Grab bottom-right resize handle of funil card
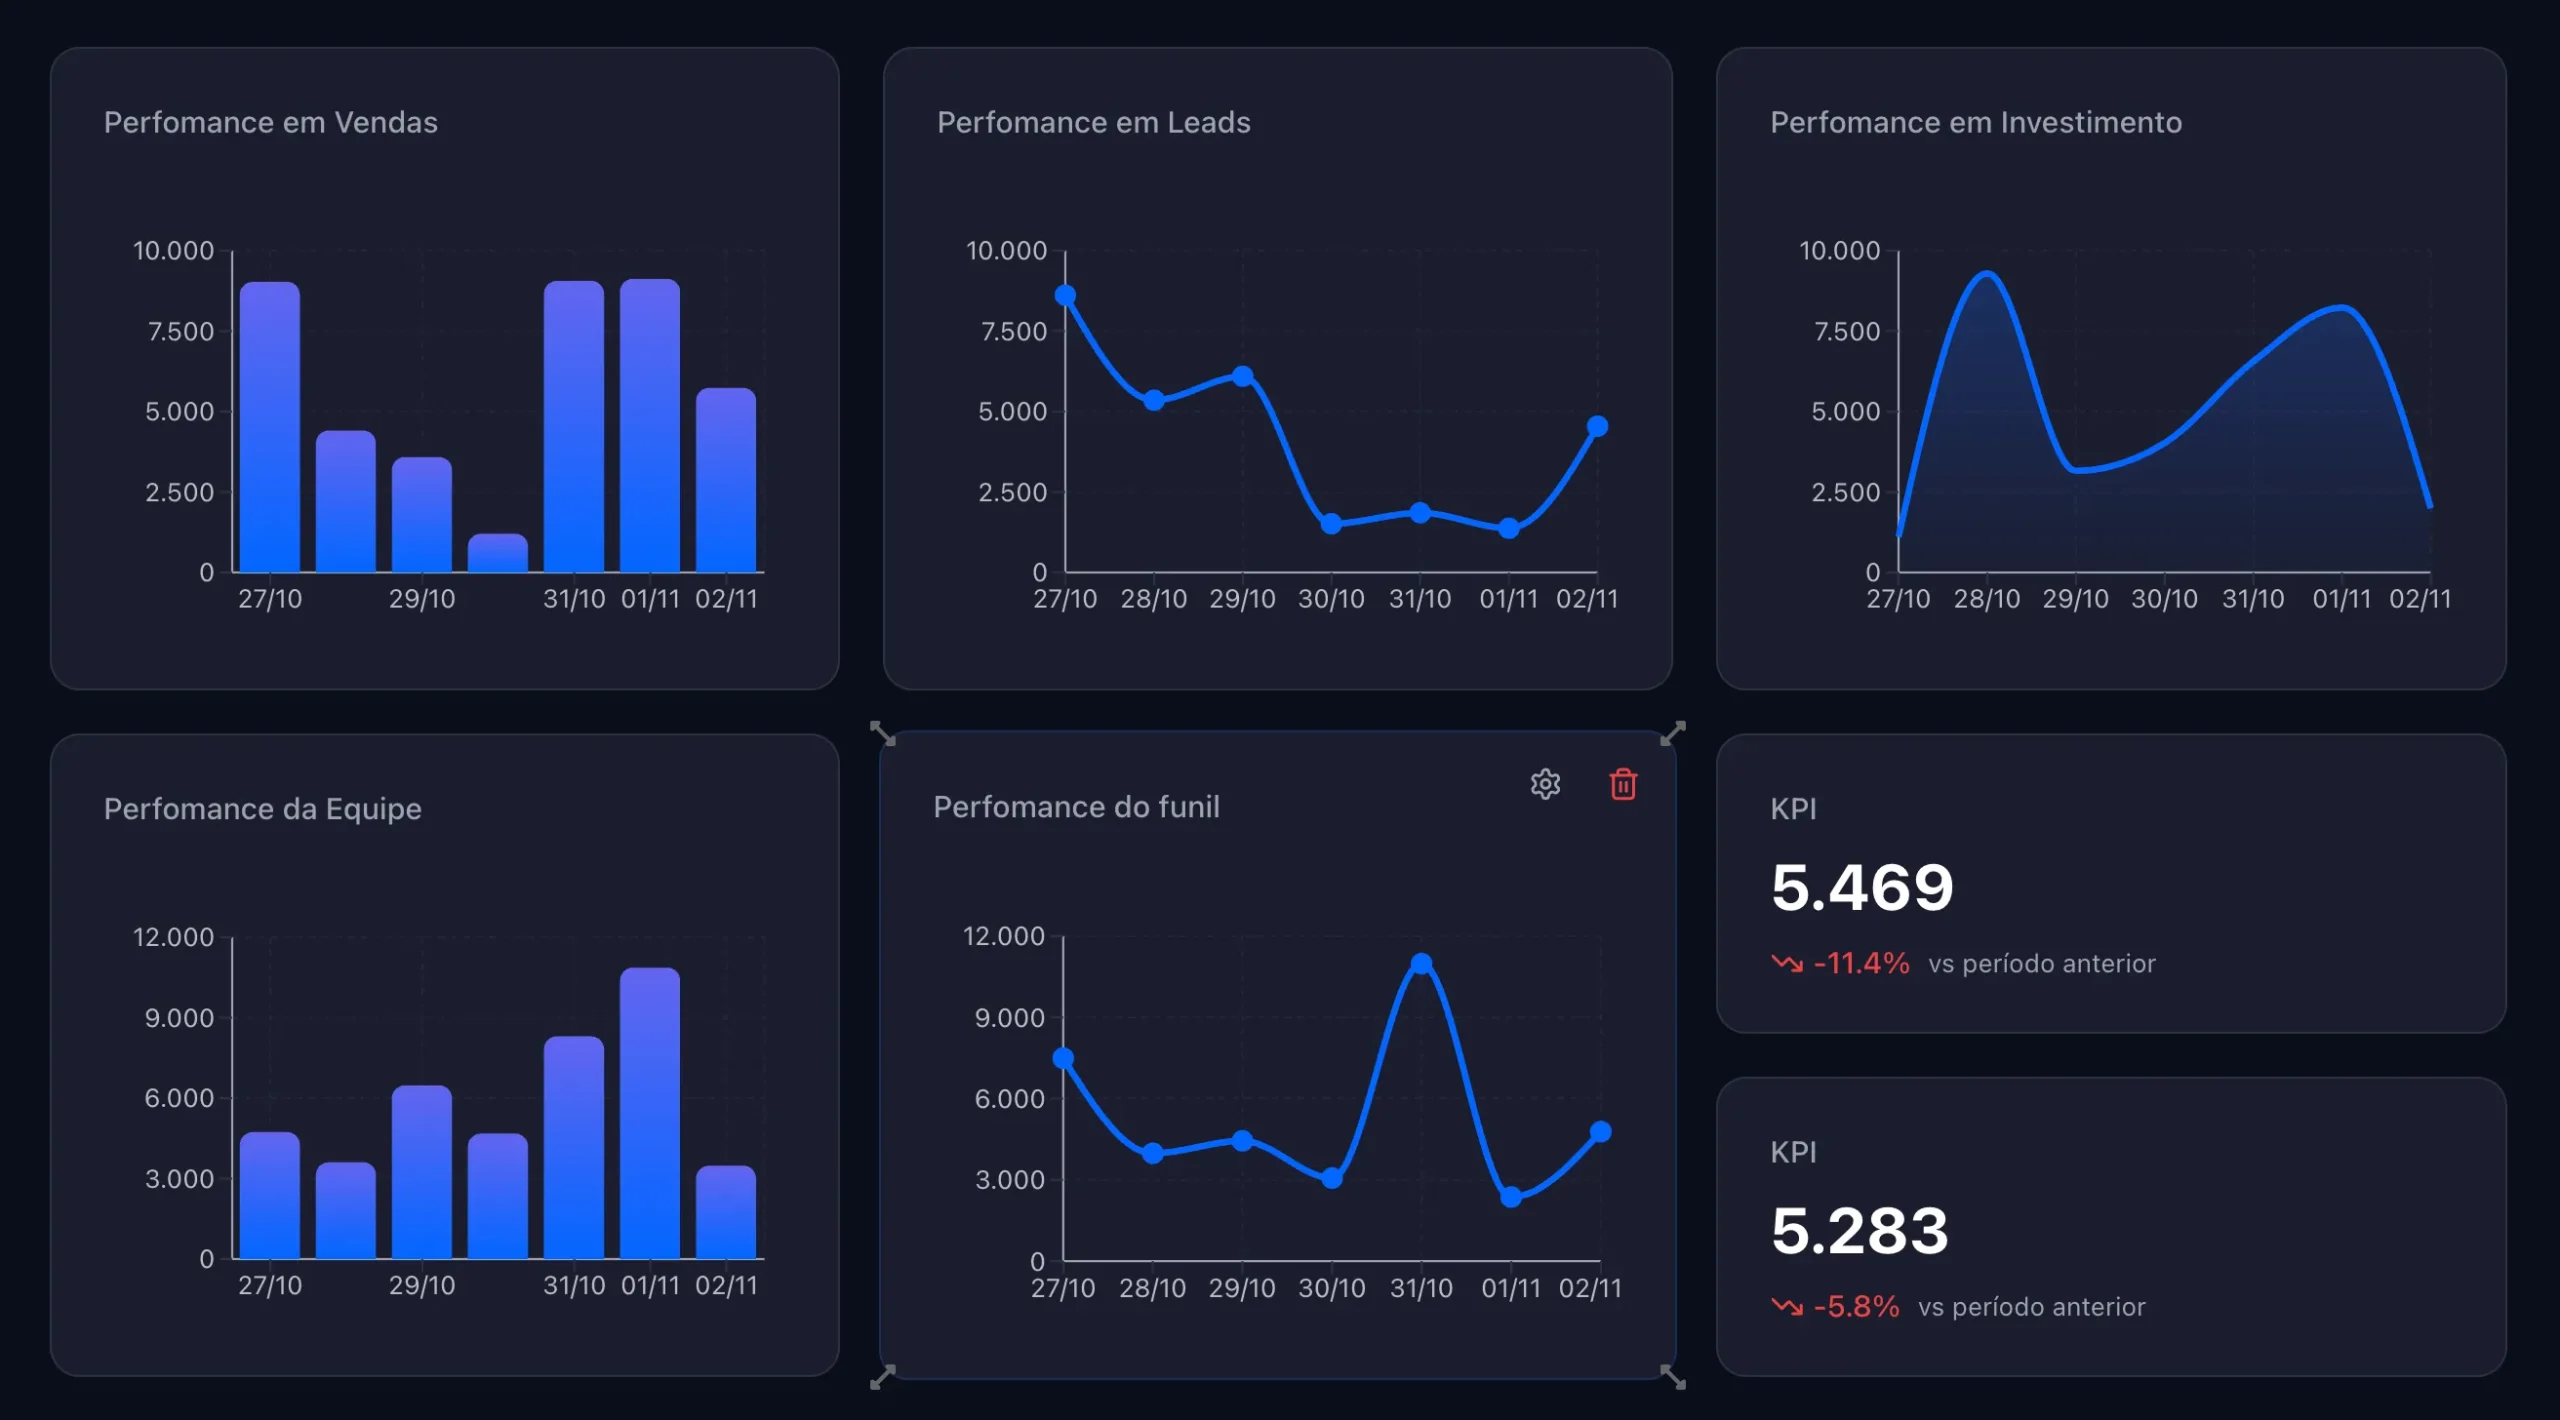Screen dimensions: 2560x1420 (1673, 1377)
